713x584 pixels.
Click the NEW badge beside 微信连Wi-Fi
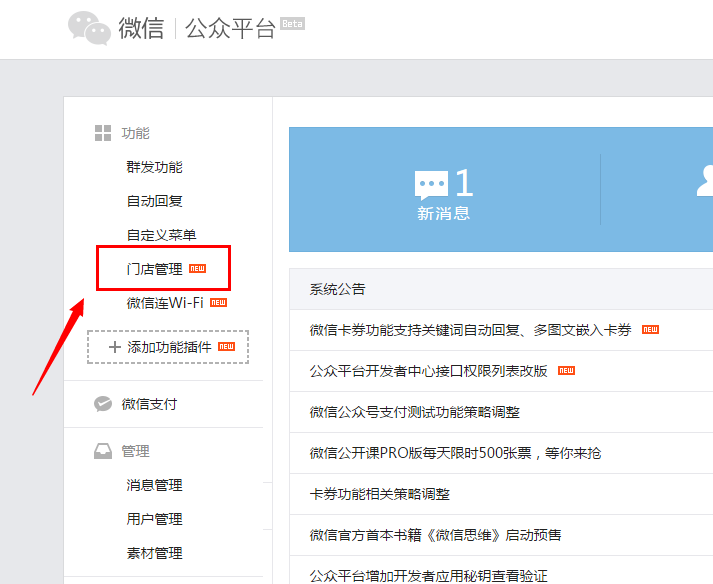218,302
